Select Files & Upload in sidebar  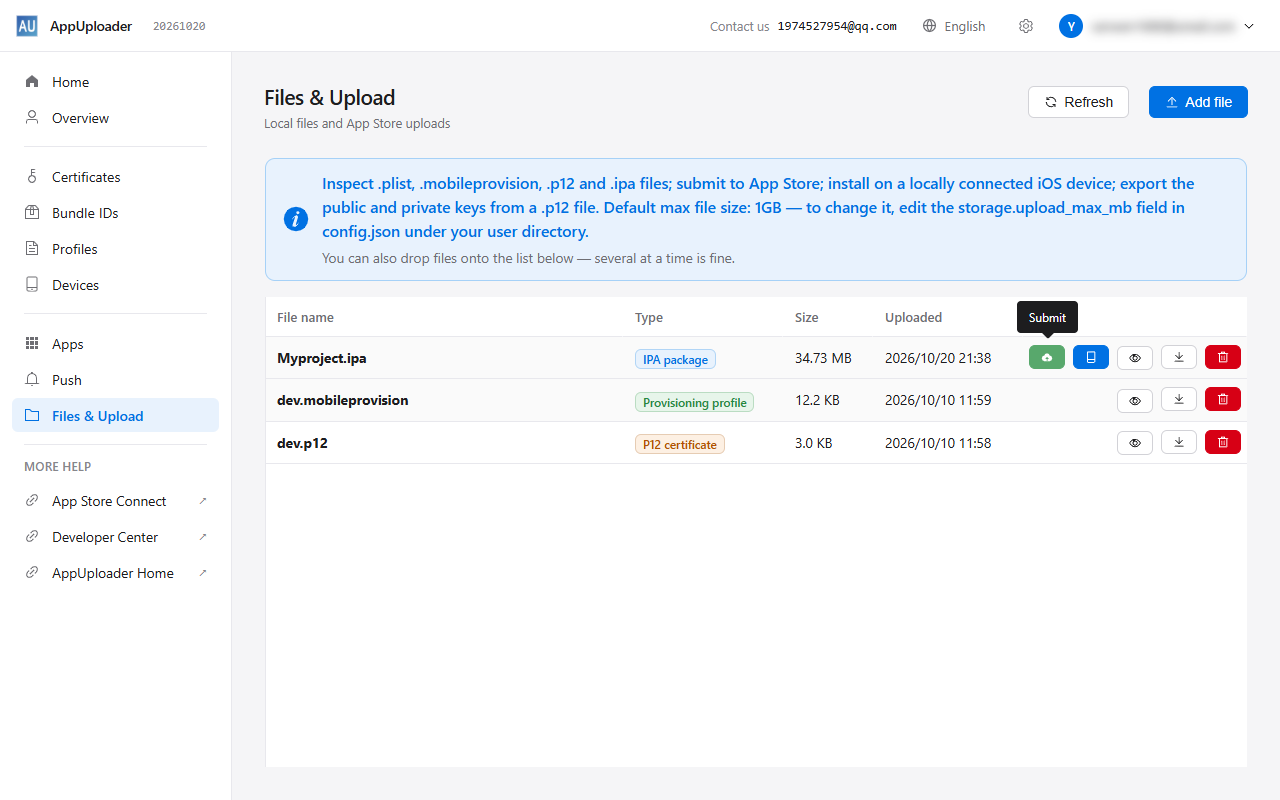coord(115,416)
